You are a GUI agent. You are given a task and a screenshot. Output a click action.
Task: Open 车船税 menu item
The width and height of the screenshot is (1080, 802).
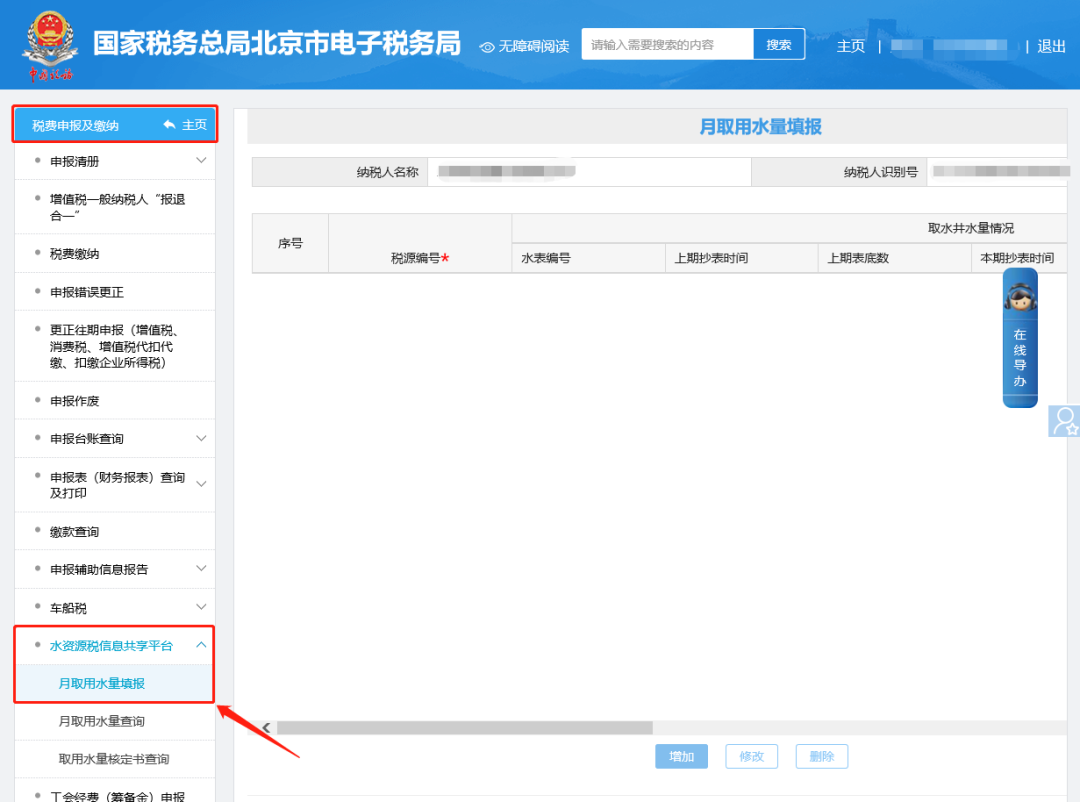pyautogui.click(x=115, y=608)
